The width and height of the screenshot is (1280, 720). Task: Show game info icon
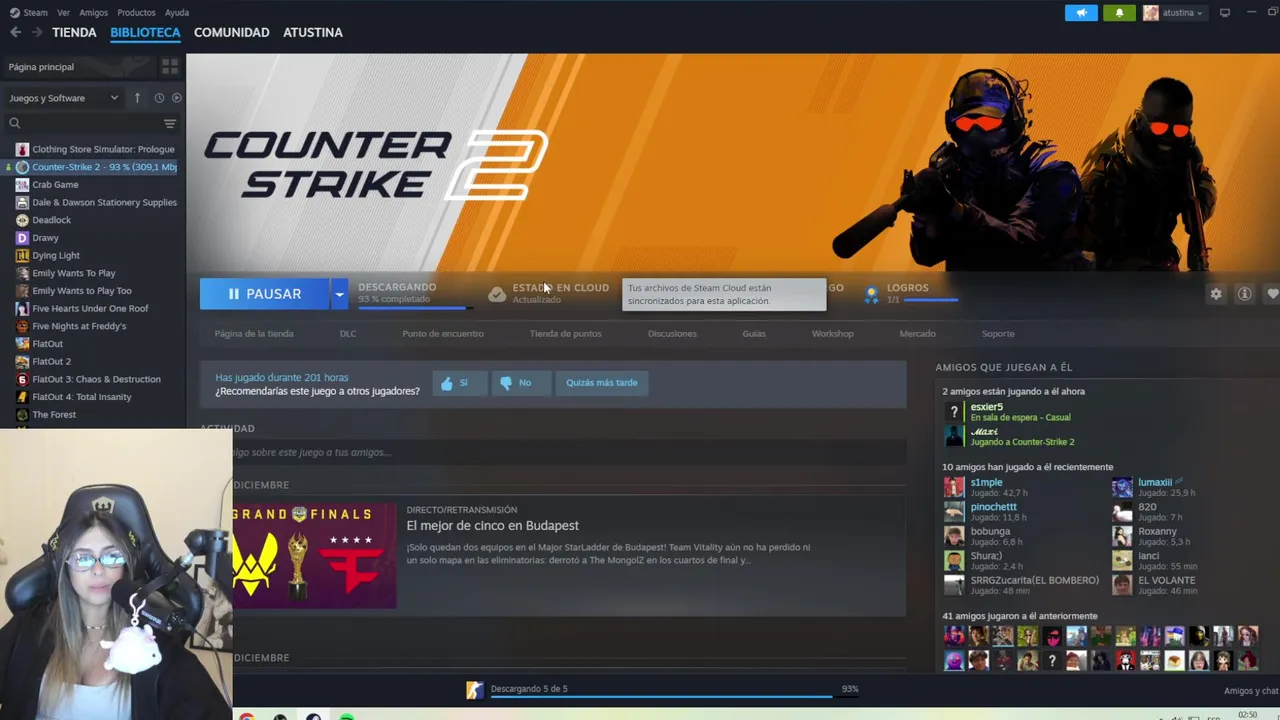point(1245,294)
